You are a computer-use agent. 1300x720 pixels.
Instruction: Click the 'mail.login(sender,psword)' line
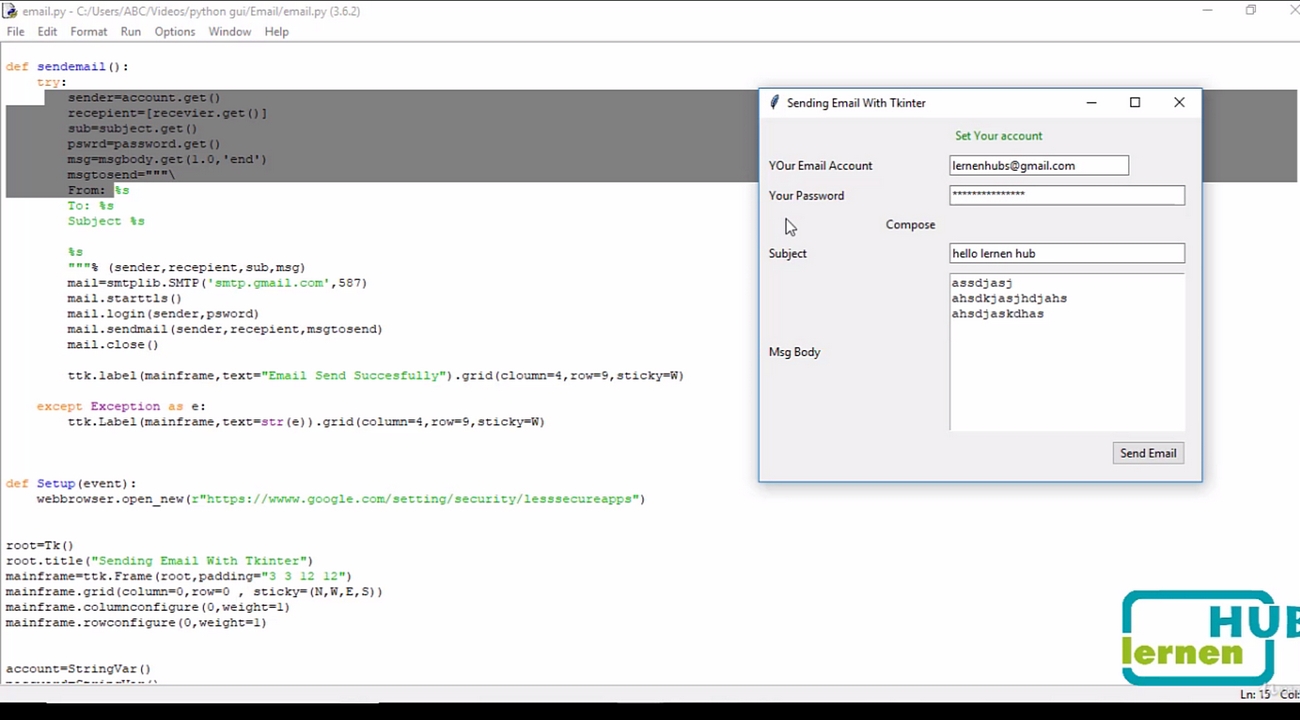point(163,314)
